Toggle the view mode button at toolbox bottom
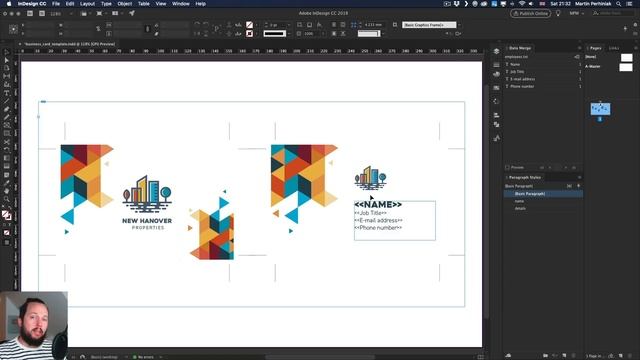Image resolution: width=640 pixels, height=360 pixels. [7, 242]
